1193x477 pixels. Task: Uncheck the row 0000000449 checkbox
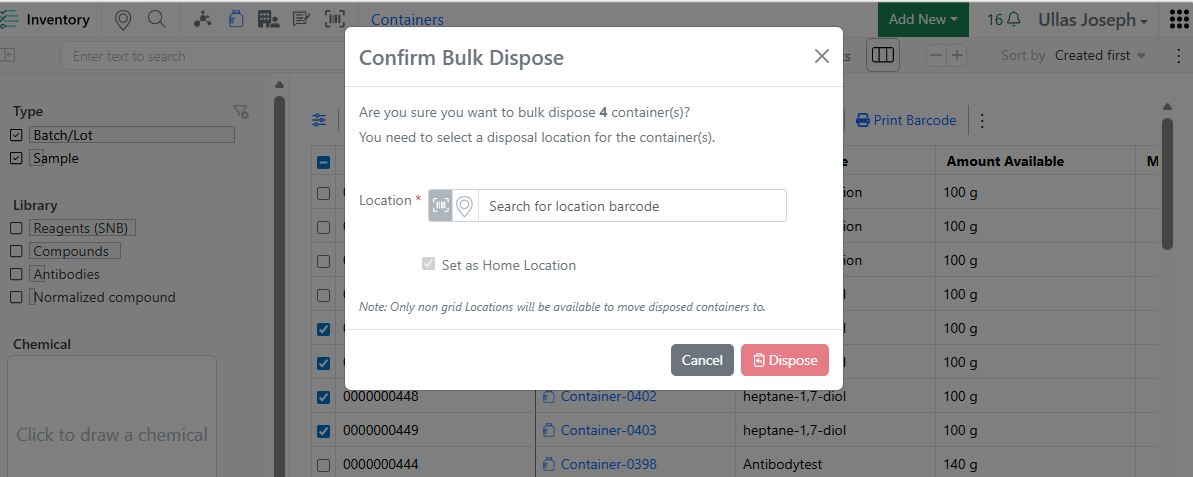tap(323, 431)
